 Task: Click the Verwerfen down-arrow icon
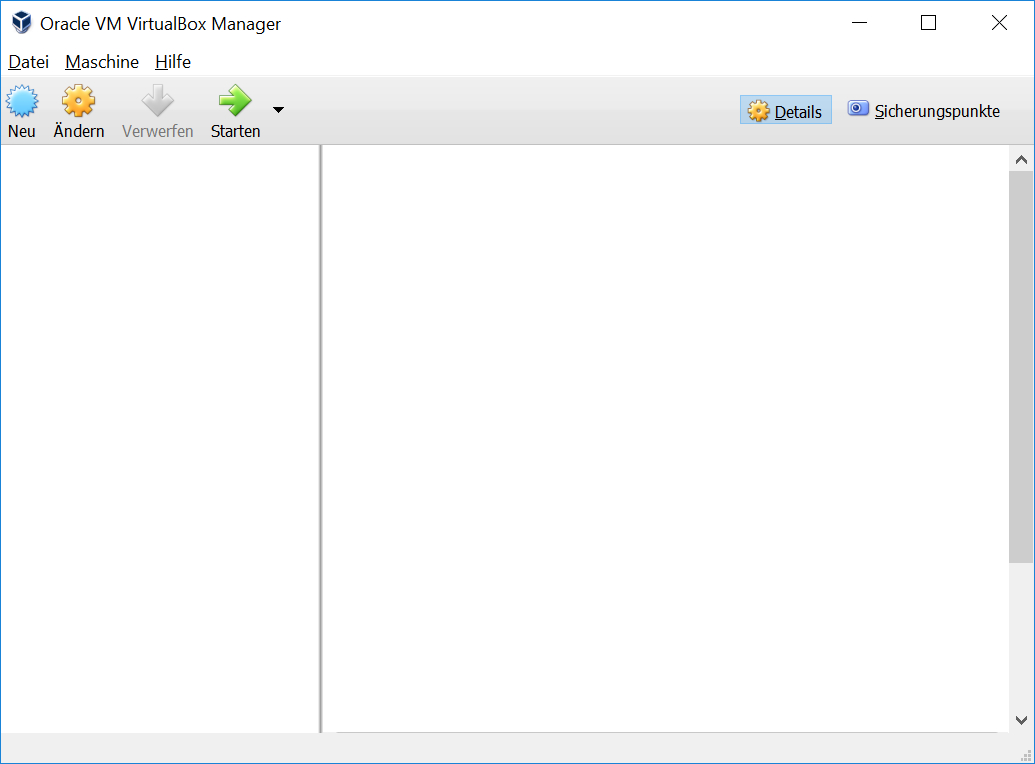157,101
